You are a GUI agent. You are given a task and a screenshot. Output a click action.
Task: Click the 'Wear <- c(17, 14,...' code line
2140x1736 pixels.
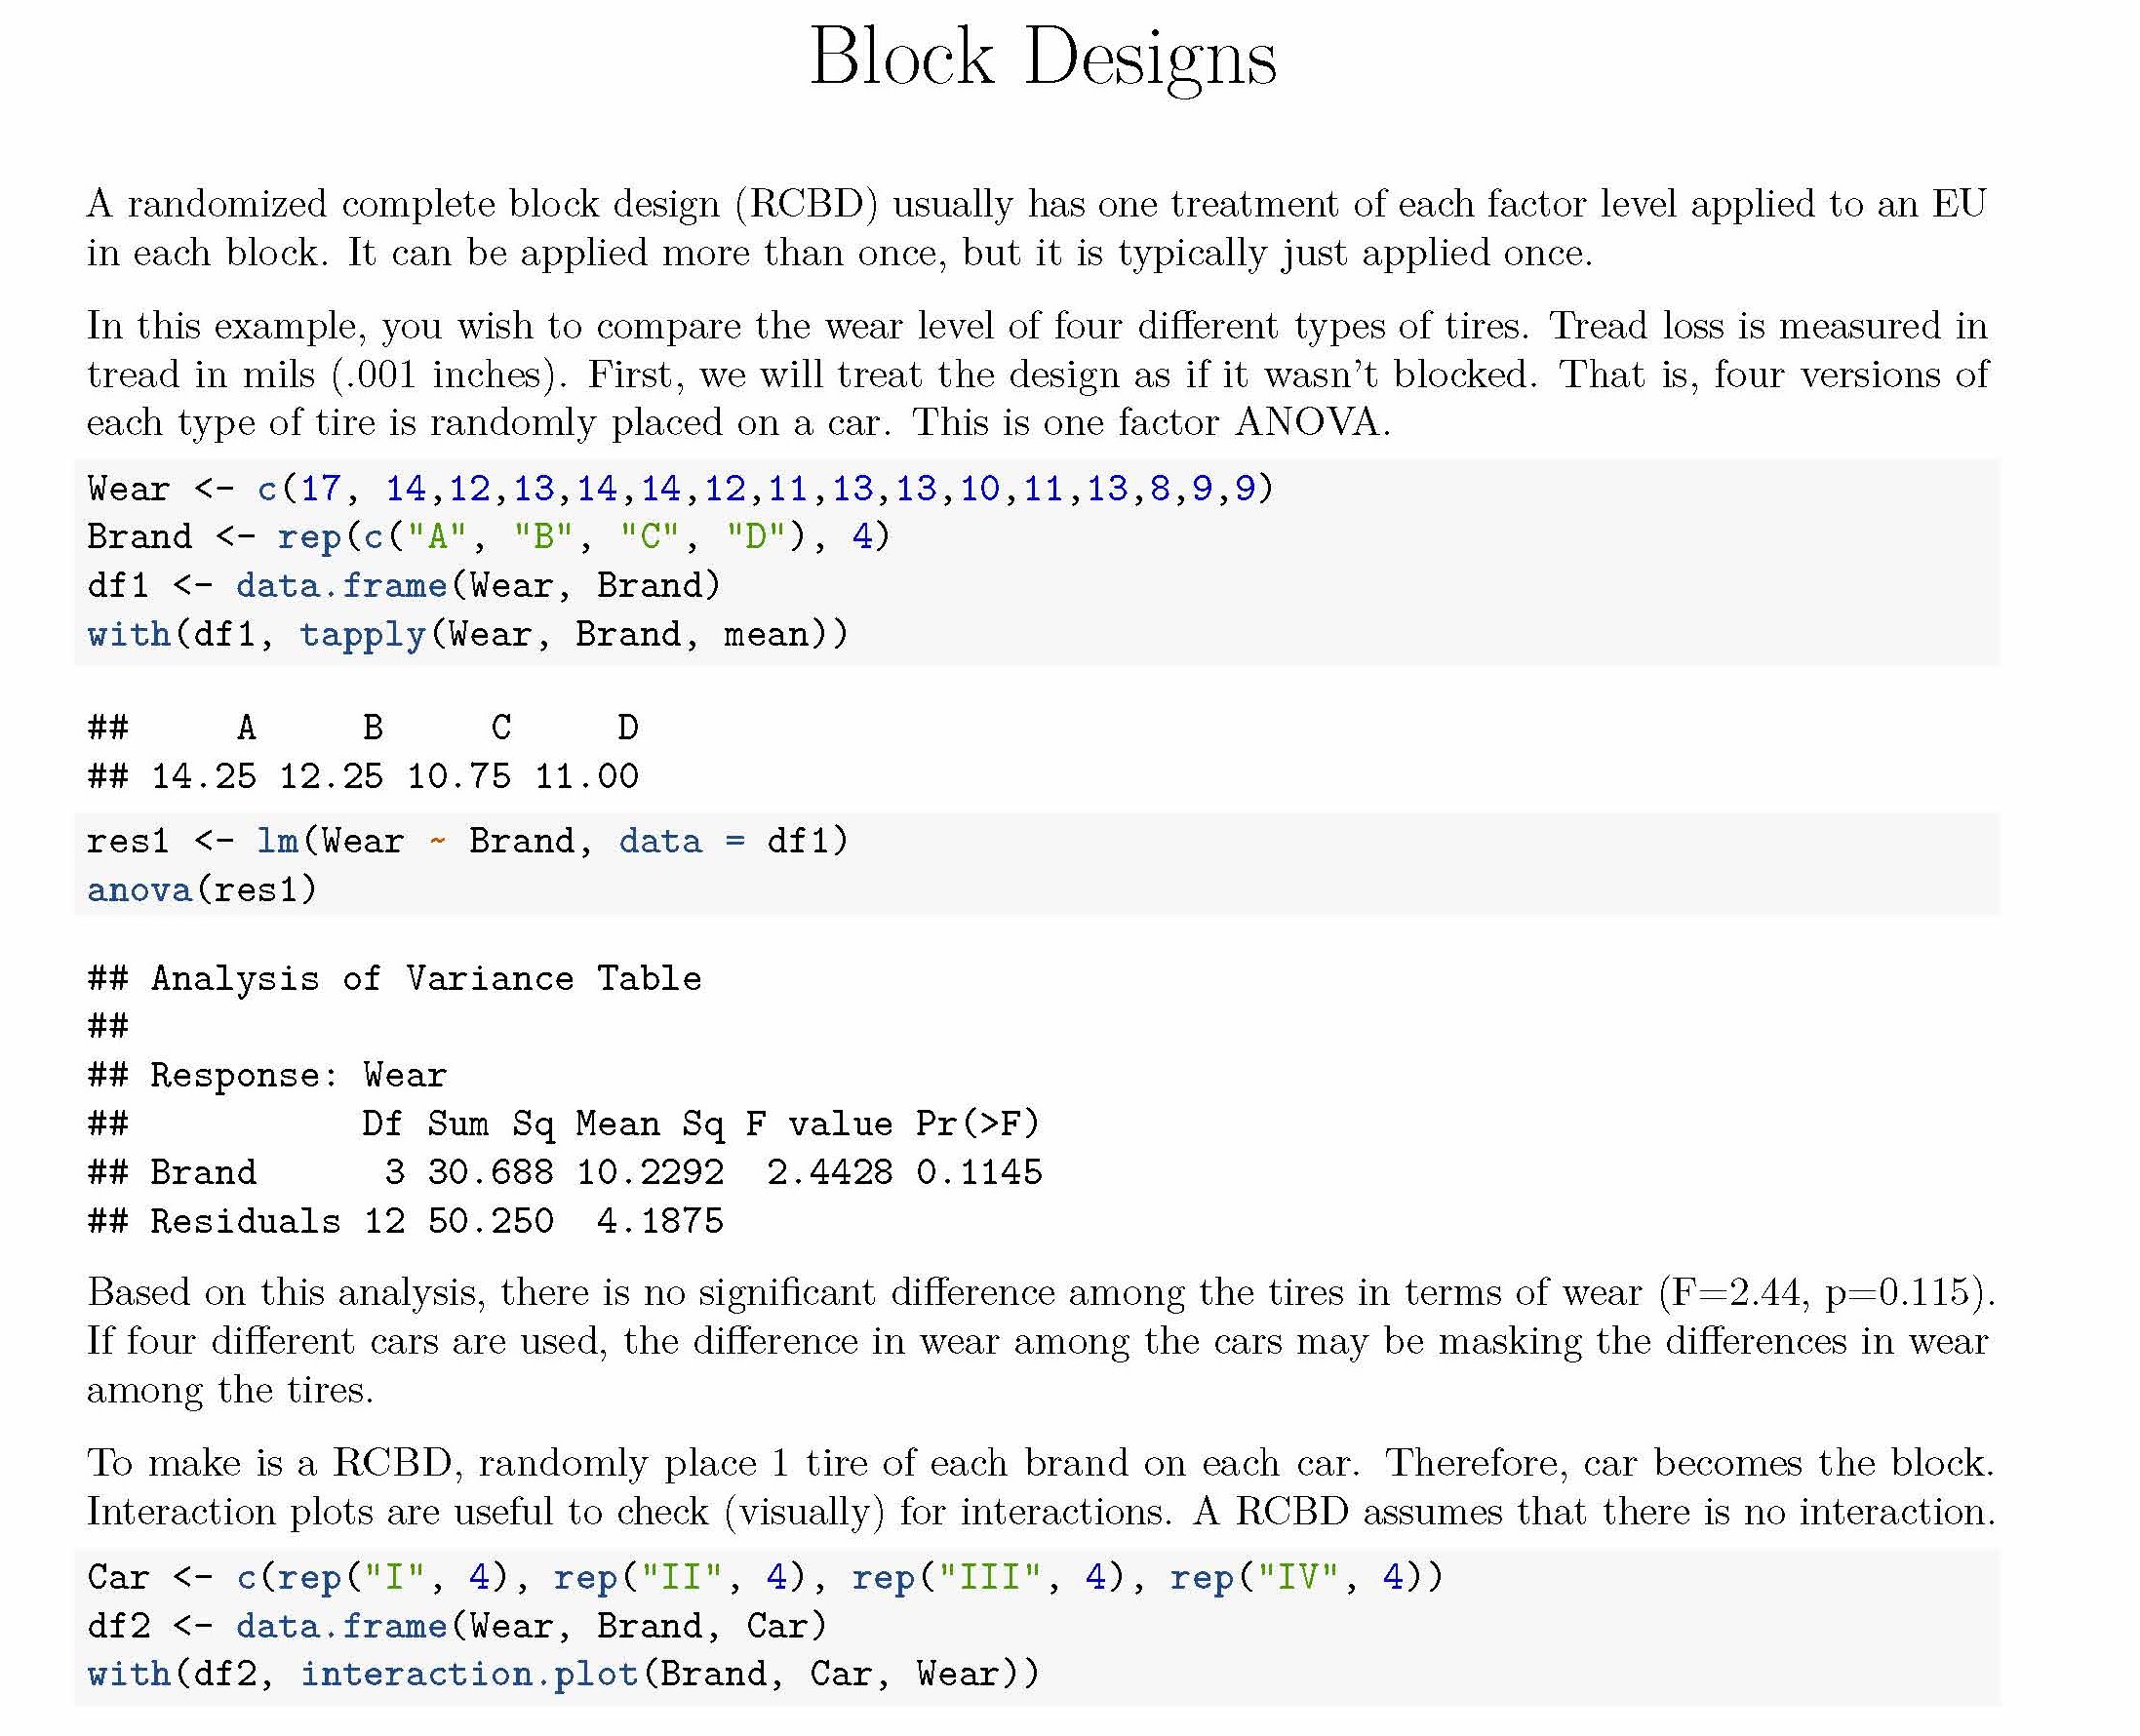point(681,488)
